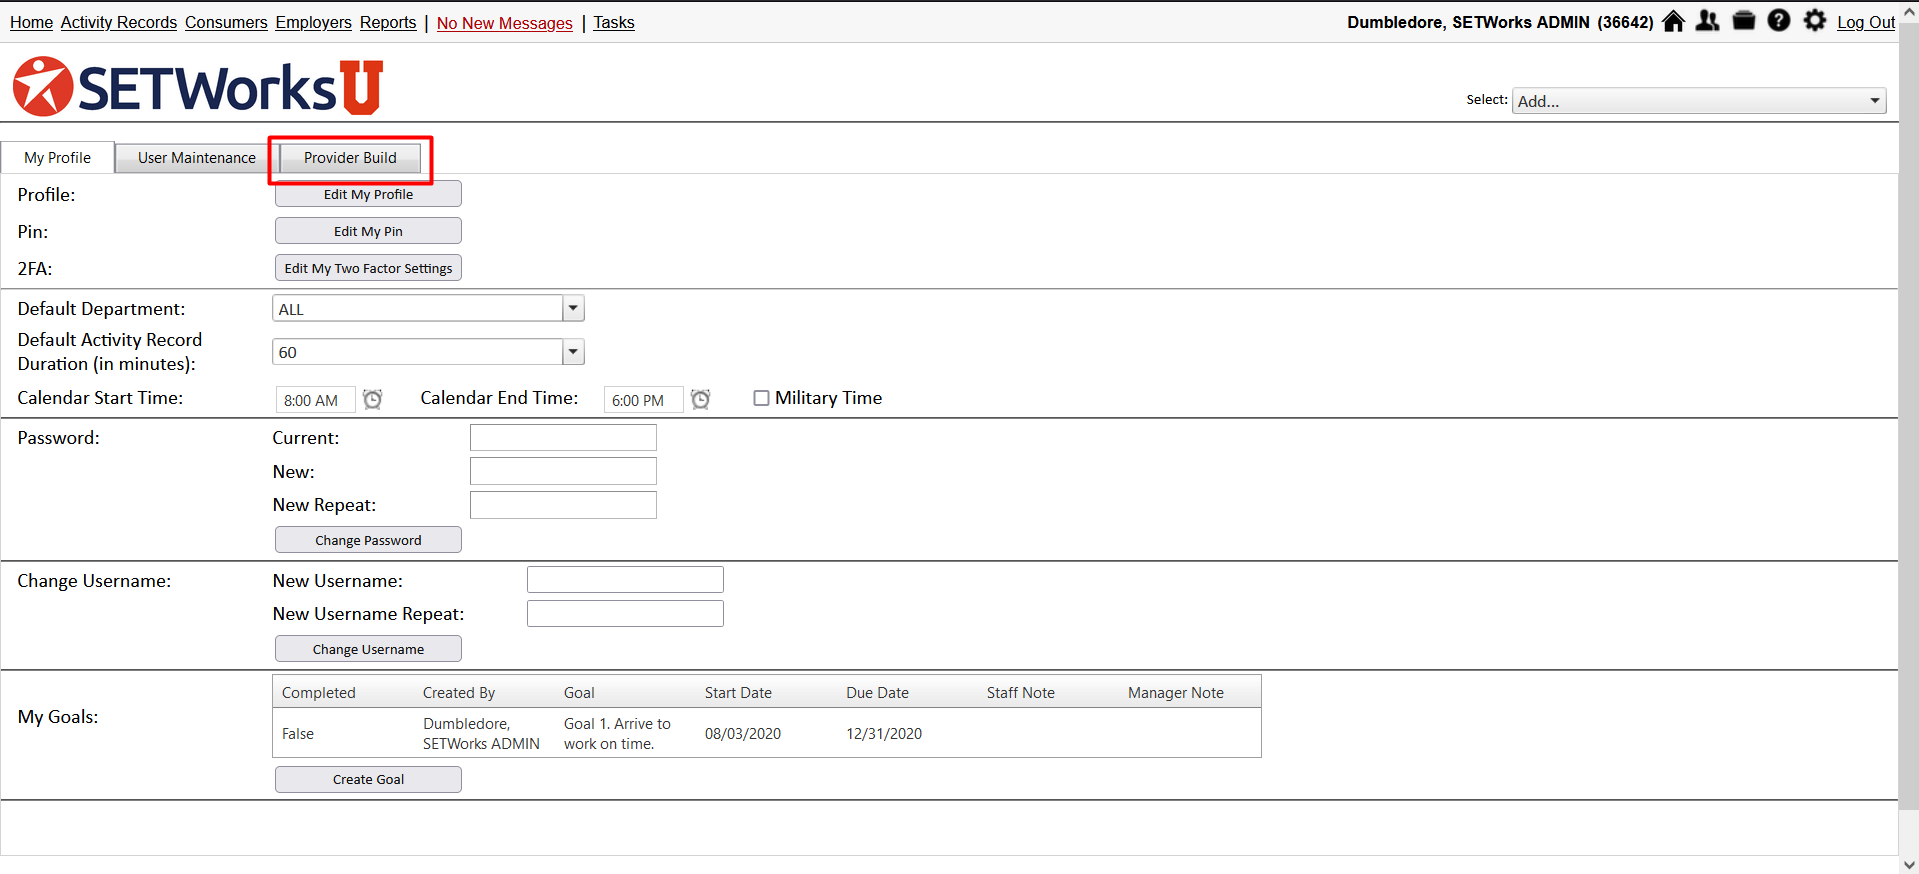Click the Start Date column header
This screenshot has height=874, width=1919.
[x=738, y=693]
